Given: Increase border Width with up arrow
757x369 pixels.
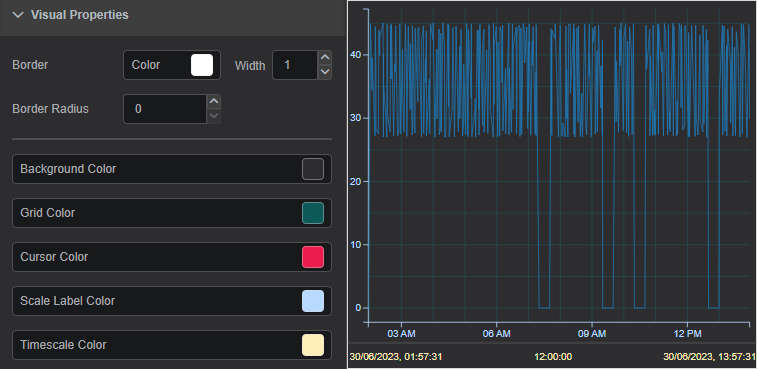Looking at the screenshot, I should pyautogui.click(x=325, y=57).
